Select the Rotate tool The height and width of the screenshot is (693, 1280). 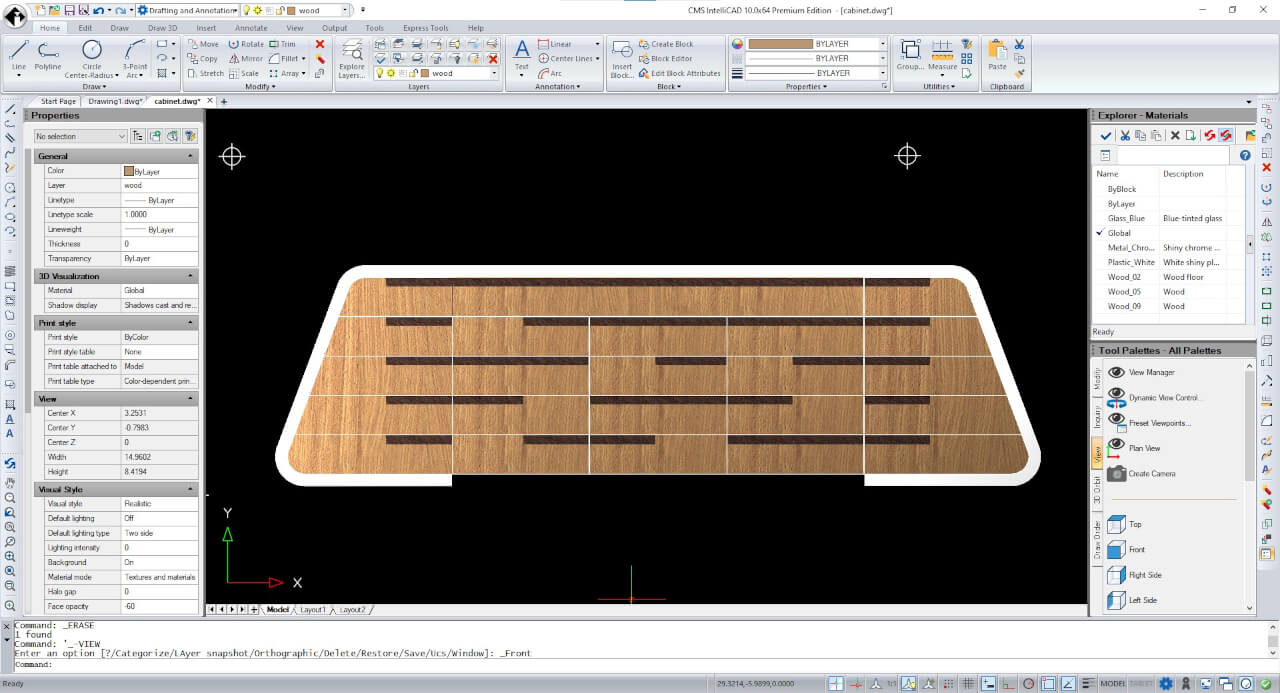246,44
